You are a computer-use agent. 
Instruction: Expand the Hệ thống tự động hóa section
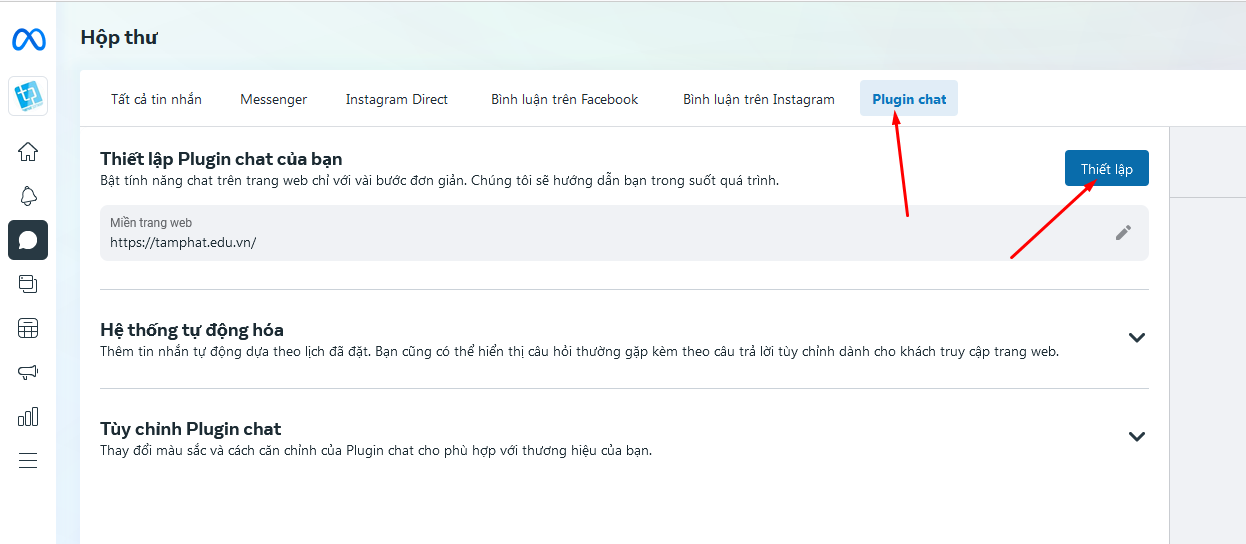(1136, 338)
